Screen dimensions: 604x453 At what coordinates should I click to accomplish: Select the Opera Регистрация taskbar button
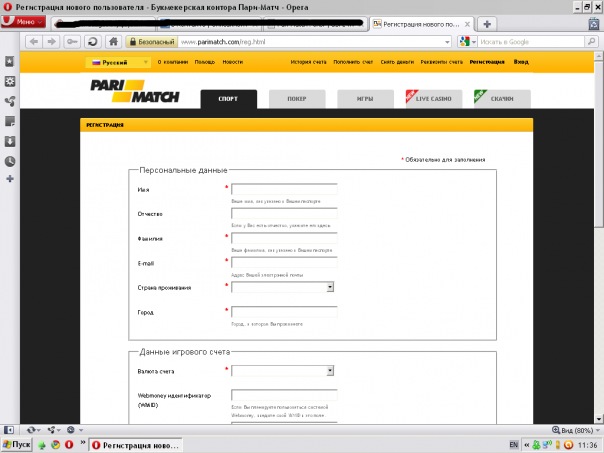[x=136, y=445]
